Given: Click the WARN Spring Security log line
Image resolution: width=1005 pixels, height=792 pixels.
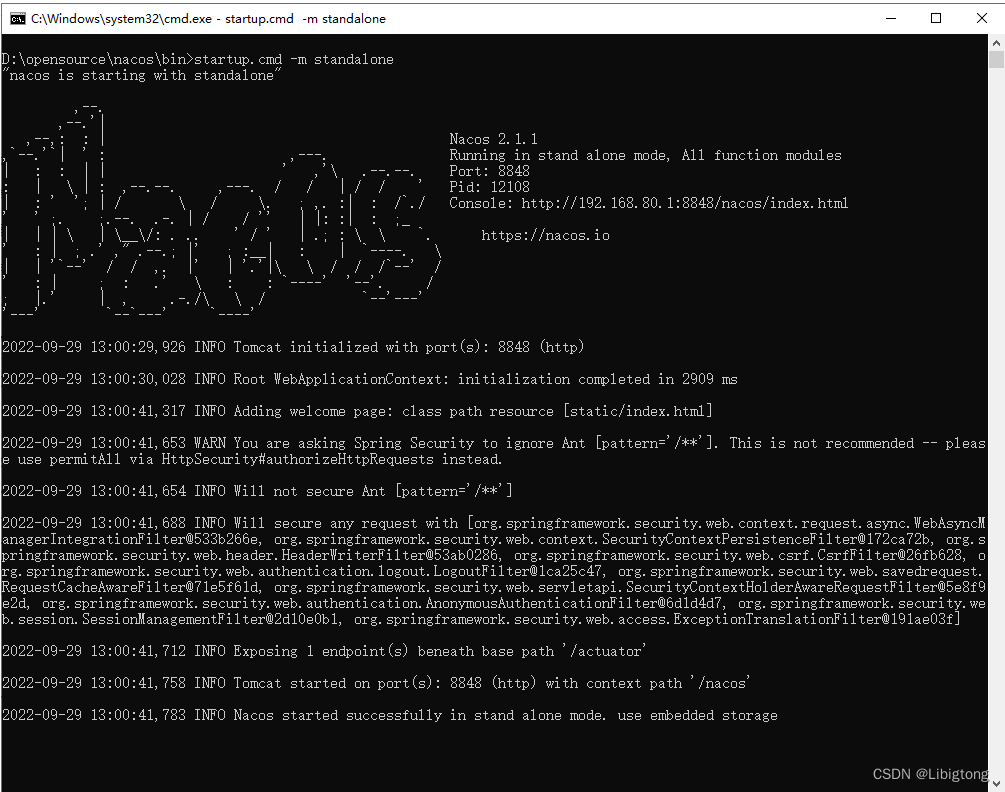Looking at the screenshot, I should pos(494,451).
